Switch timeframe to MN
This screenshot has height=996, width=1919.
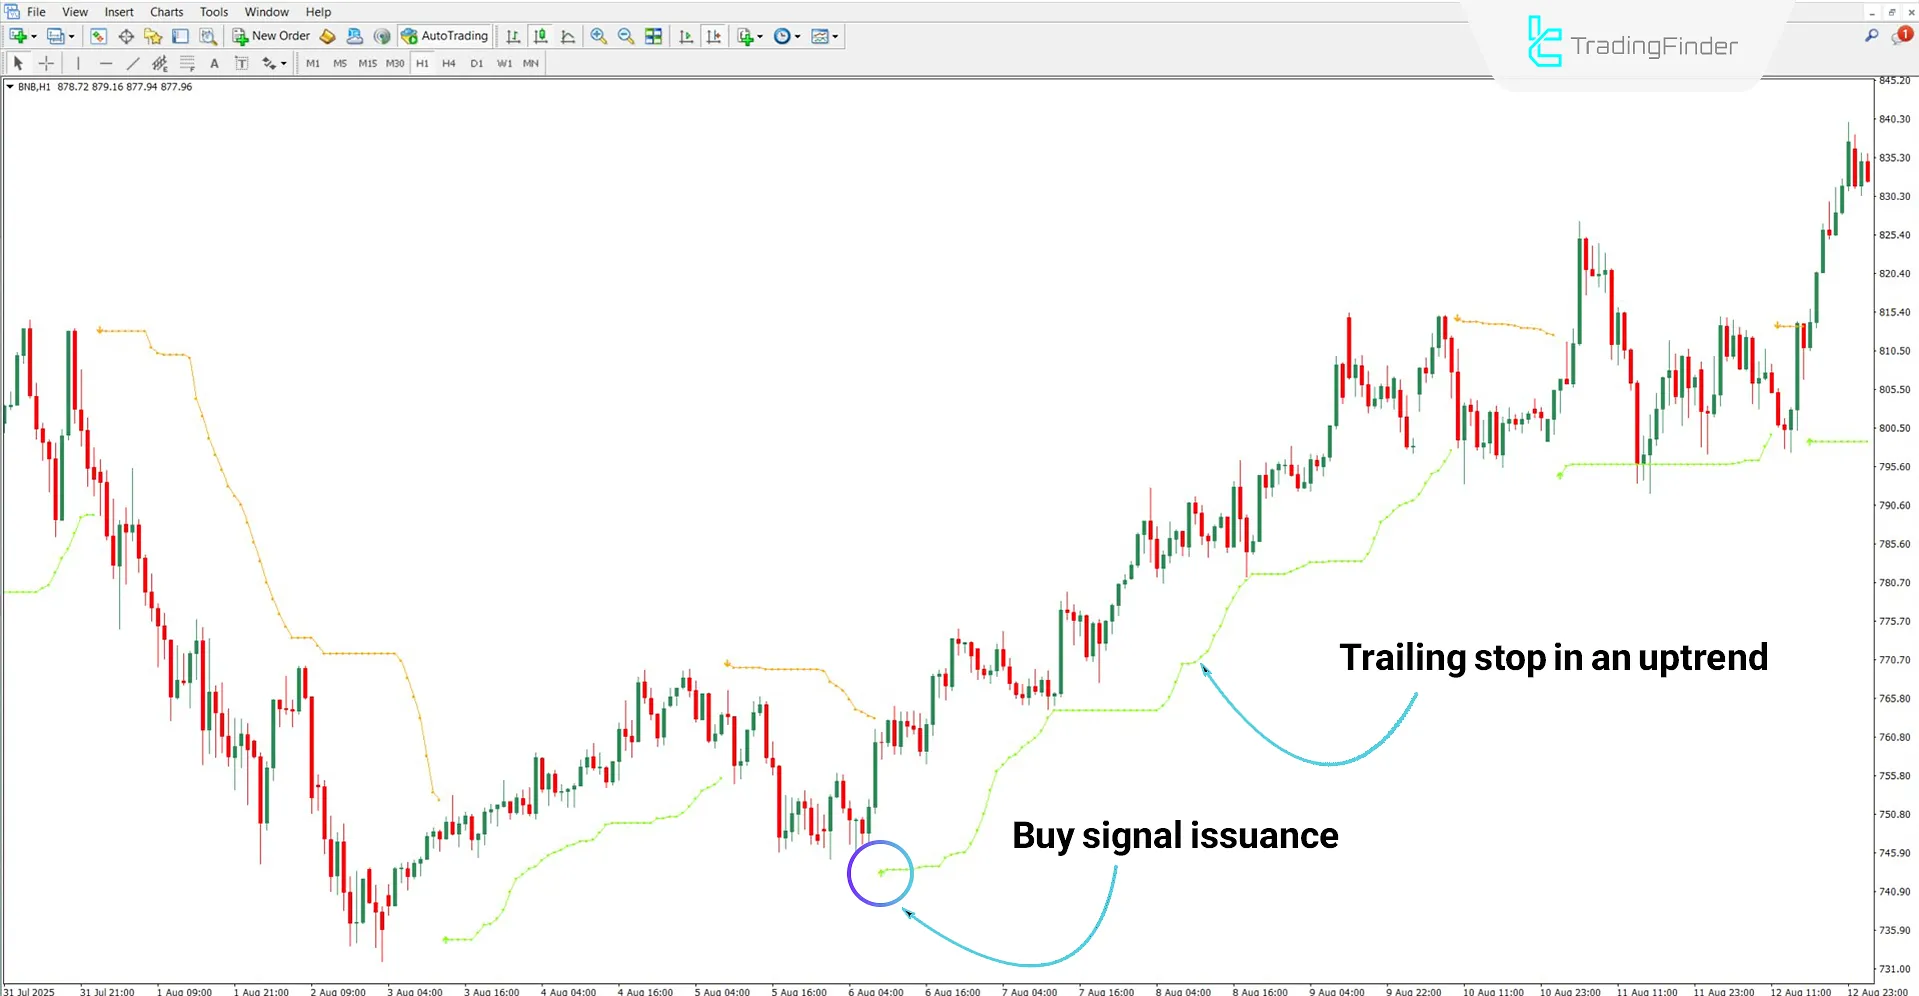[531, 63]
